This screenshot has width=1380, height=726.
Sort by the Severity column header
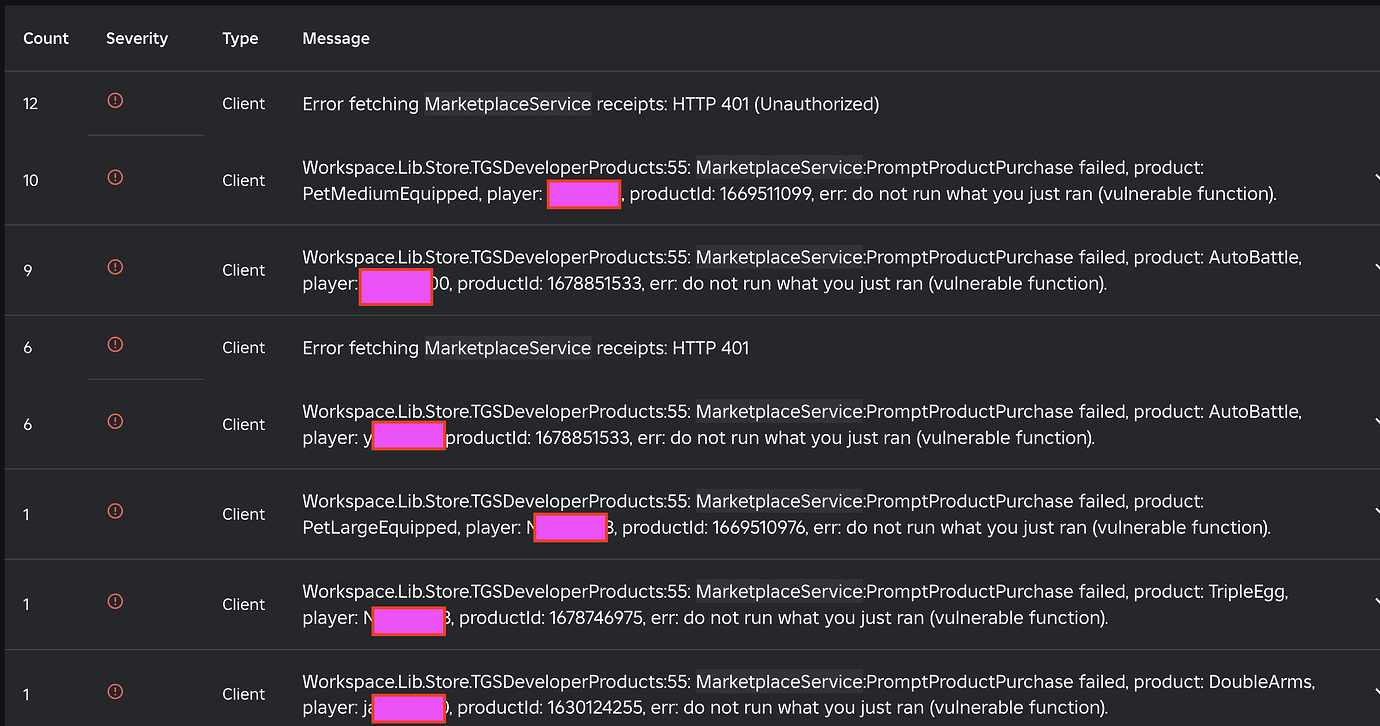(x=136, y=38)
